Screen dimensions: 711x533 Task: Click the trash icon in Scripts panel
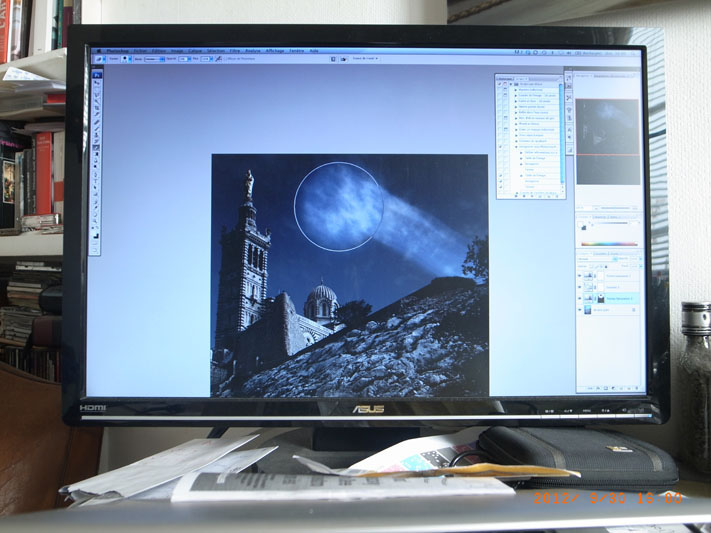tap(557, 196)
